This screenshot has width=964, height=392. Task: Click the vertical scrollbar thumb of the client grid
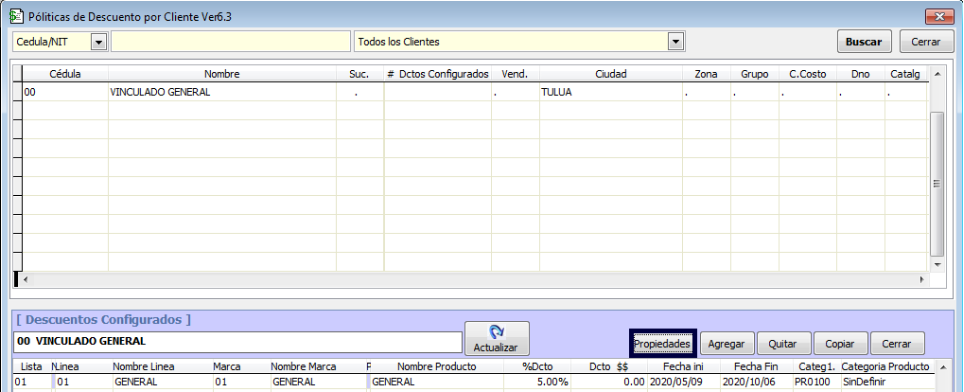point(937,184)
